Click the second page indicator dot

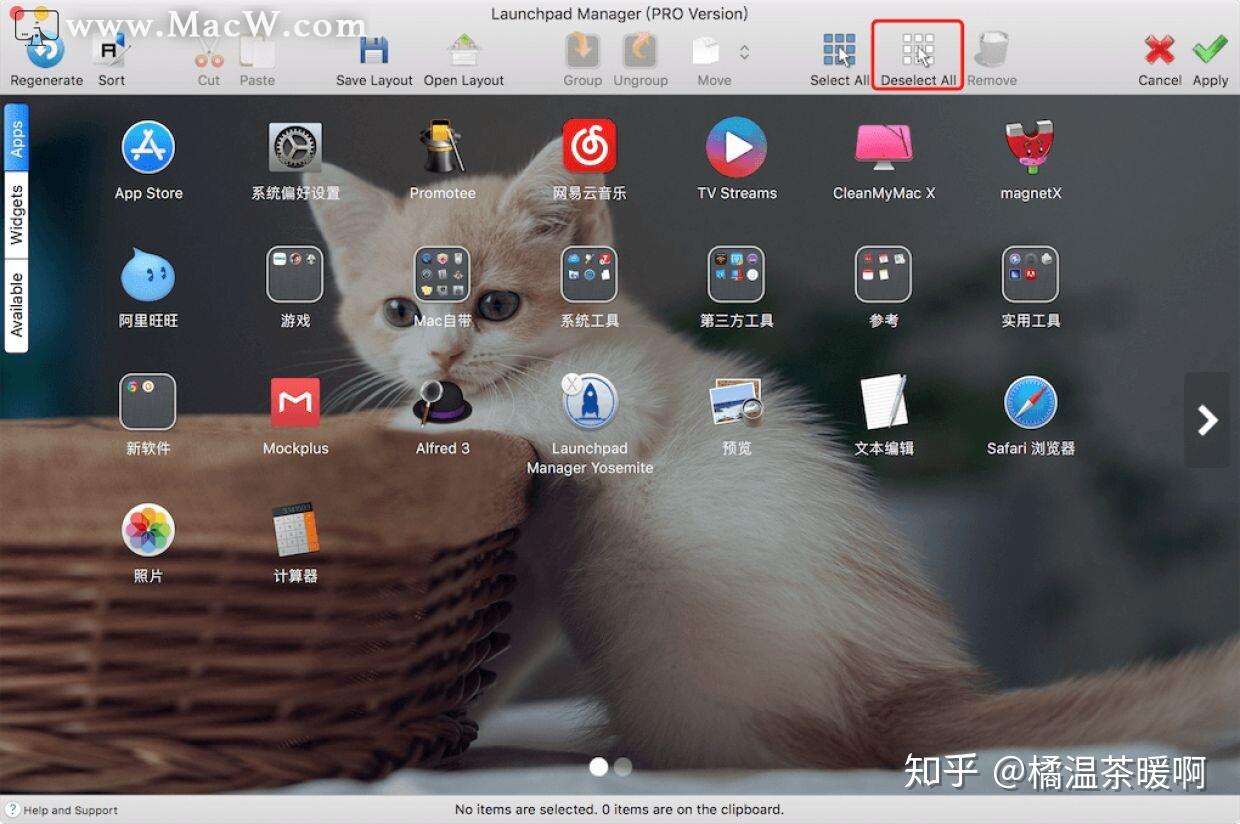pos(623,766)
